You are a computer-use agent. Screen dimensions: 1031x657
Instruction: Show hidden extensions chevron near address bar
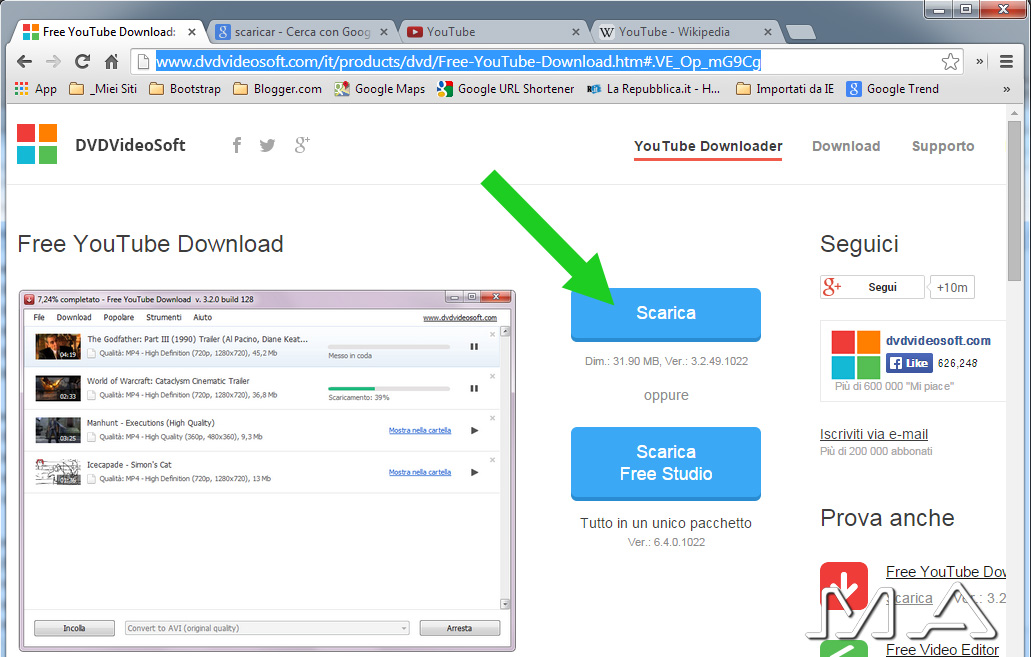(x=980, y=61)
